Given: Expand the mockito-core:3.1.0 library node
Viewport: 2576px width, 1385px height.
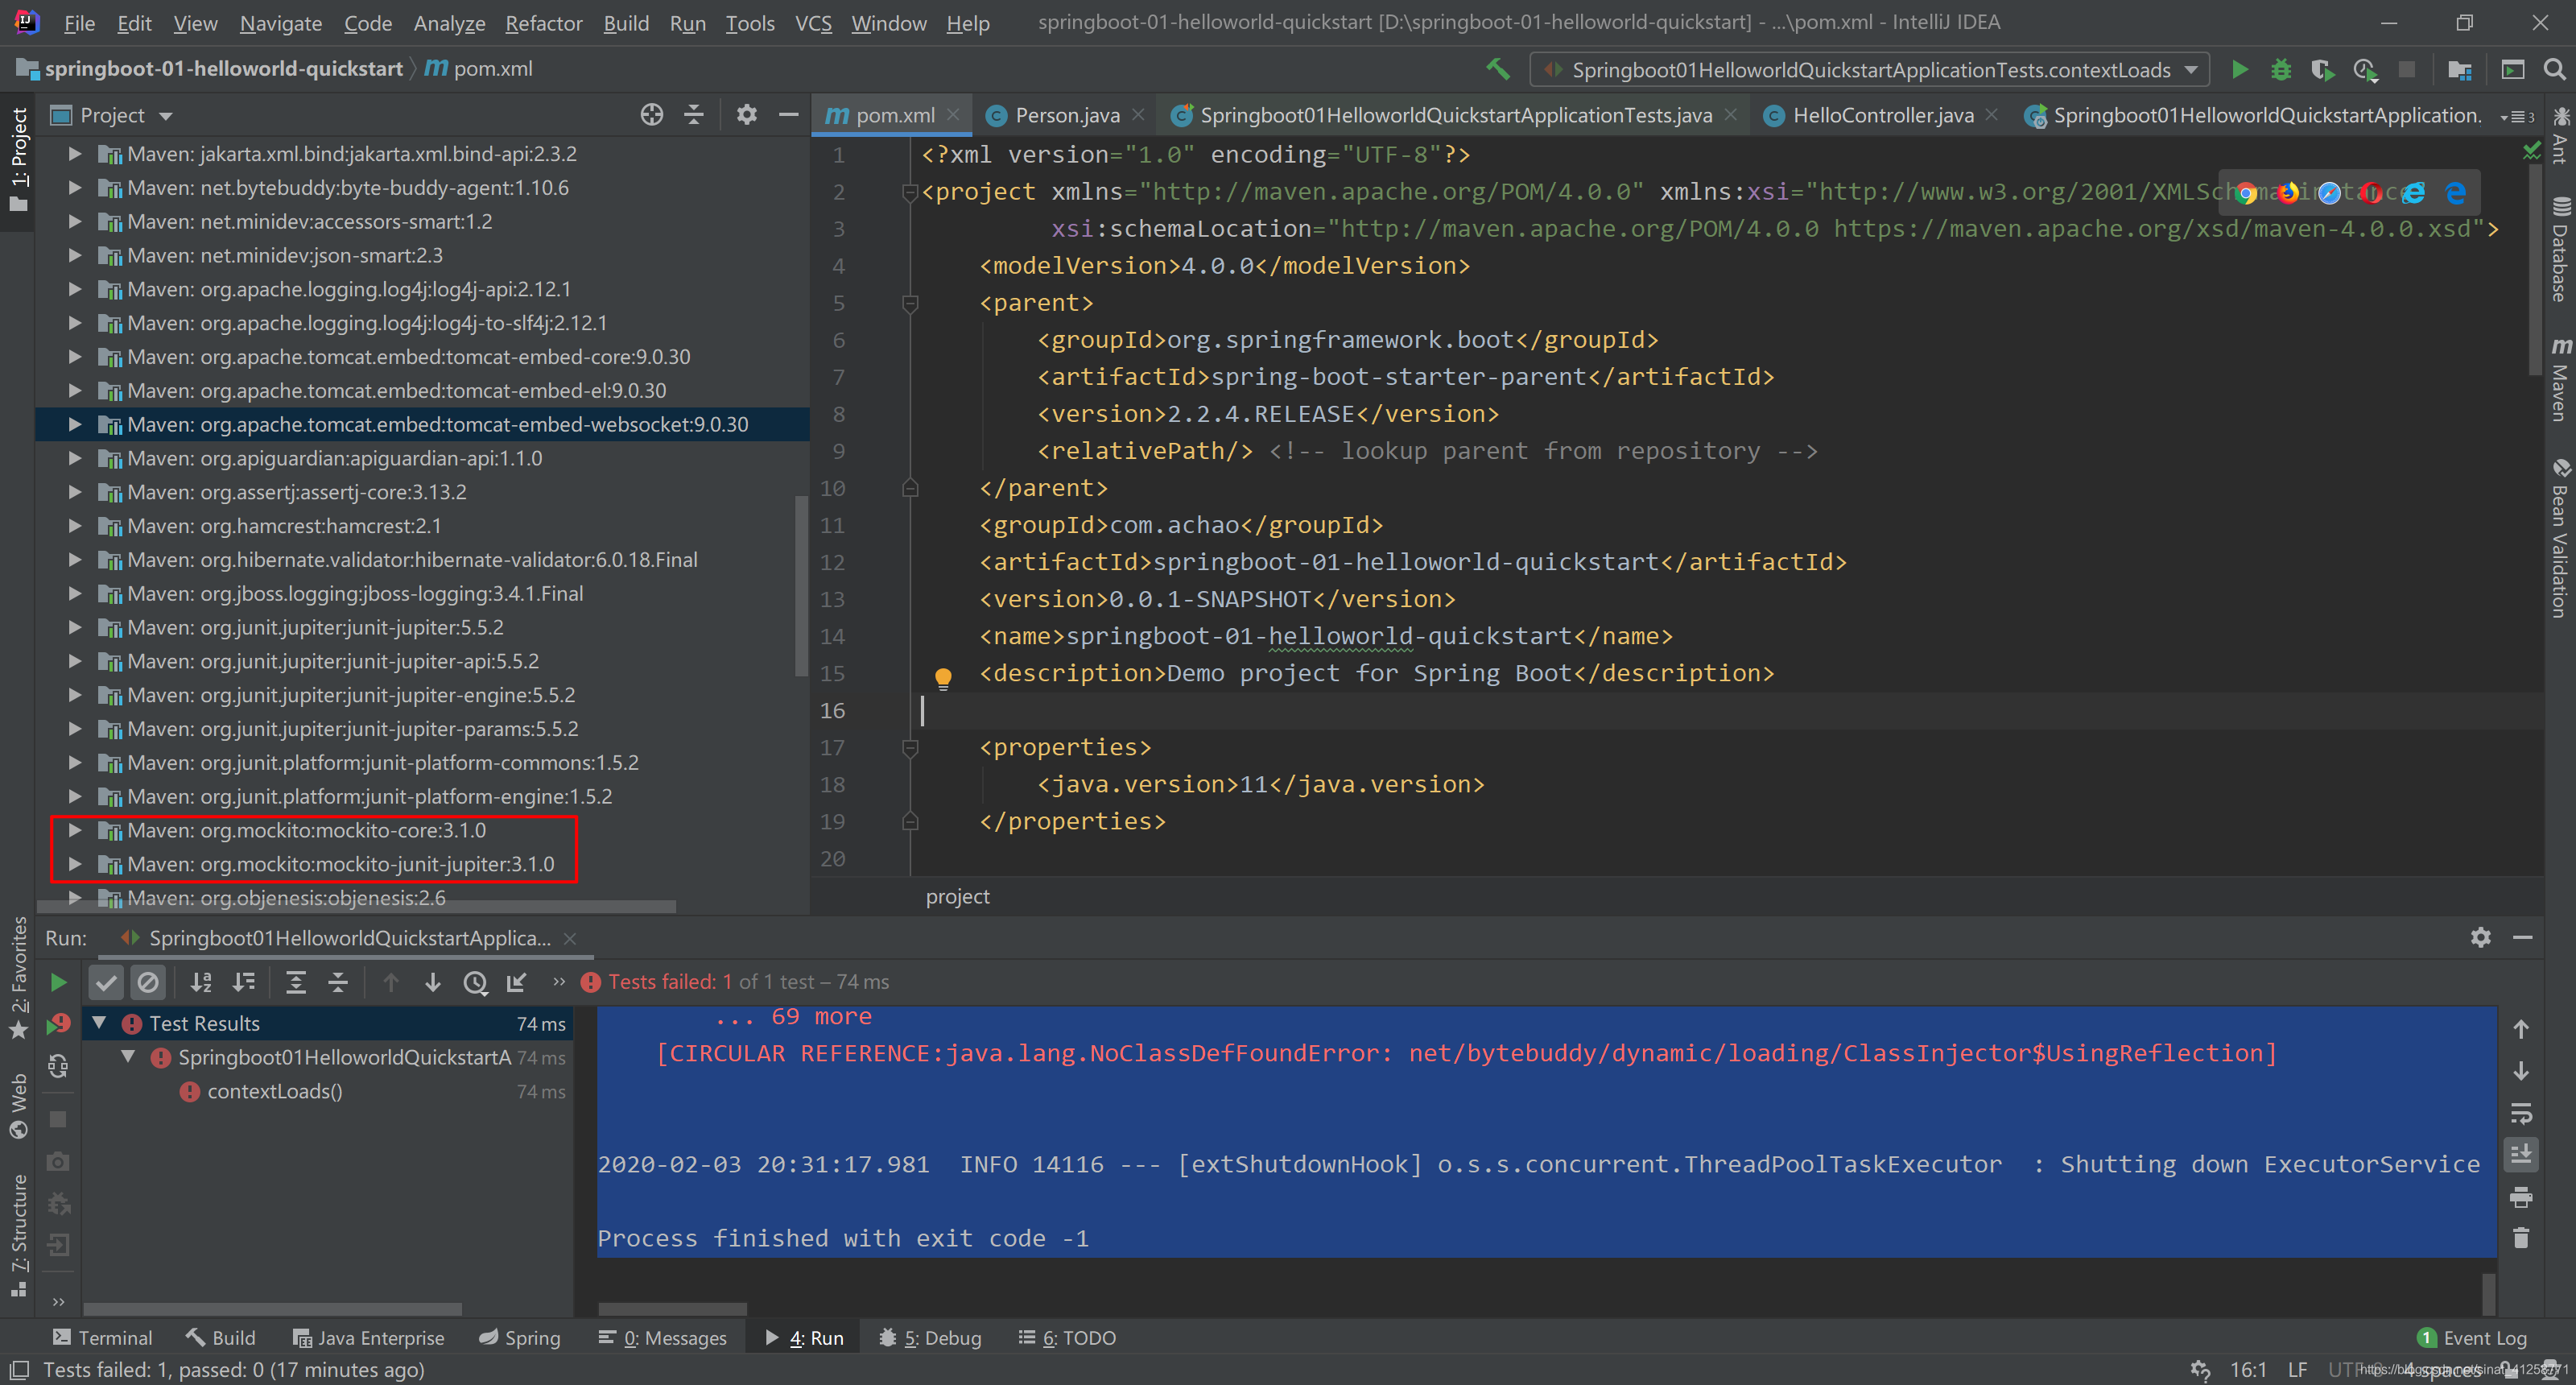Looking at the screenshot, I should tap(74, 830).
